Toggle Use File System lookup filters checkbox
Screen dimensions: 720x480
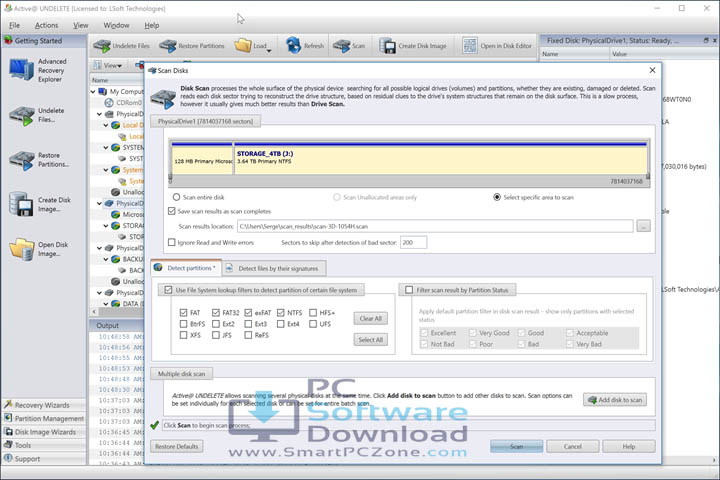(x=168, y=290)
